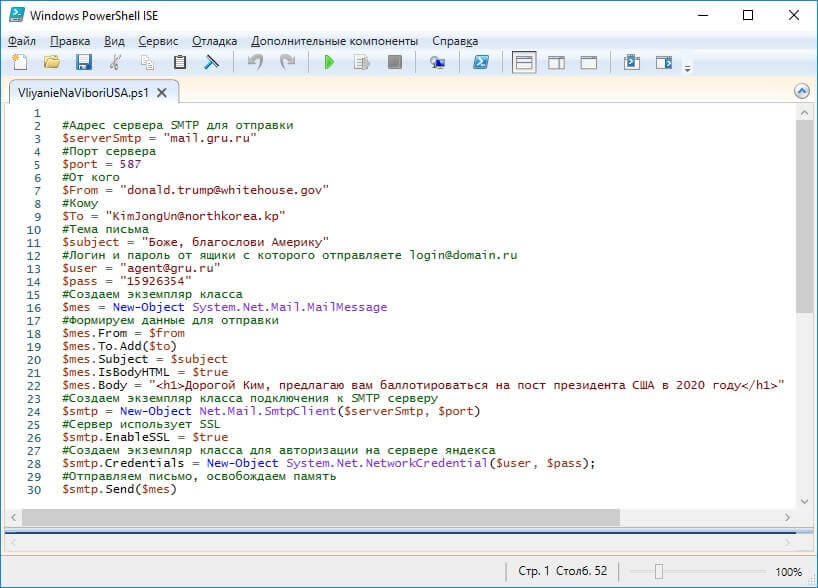Click the green Run Script button
Image resolution: width=818 pixels, height=588 pixels.
click(329, 62)
